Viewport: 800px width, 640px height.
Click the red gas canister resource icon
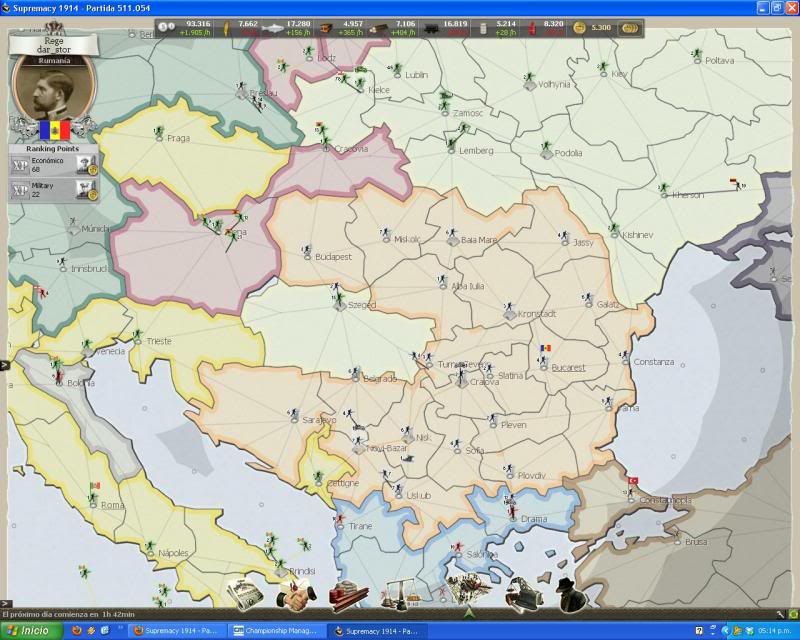pyautogui.click(x=533, y=29)
